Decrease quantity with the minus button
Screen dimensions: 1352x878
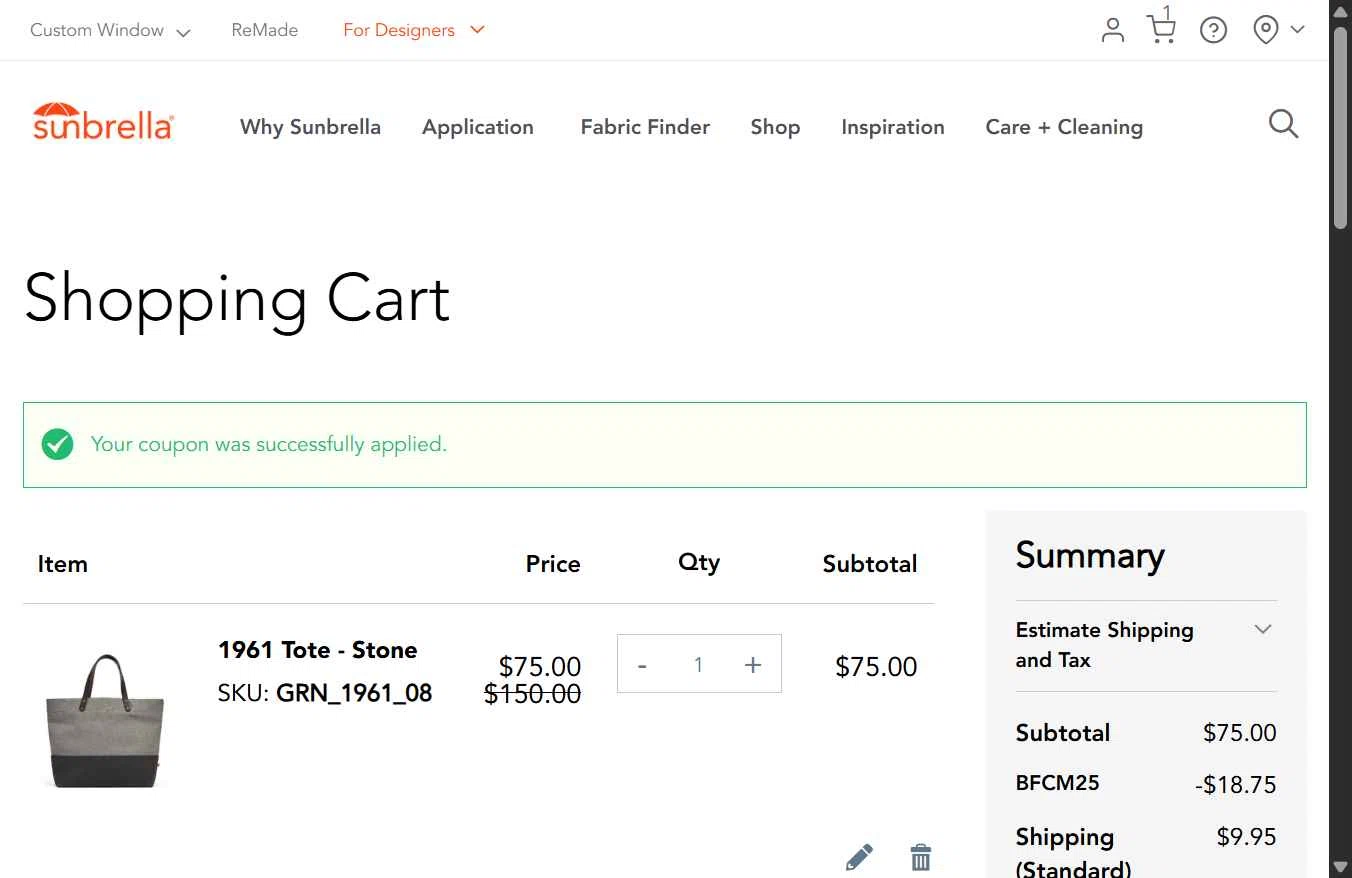click(642, 665)
